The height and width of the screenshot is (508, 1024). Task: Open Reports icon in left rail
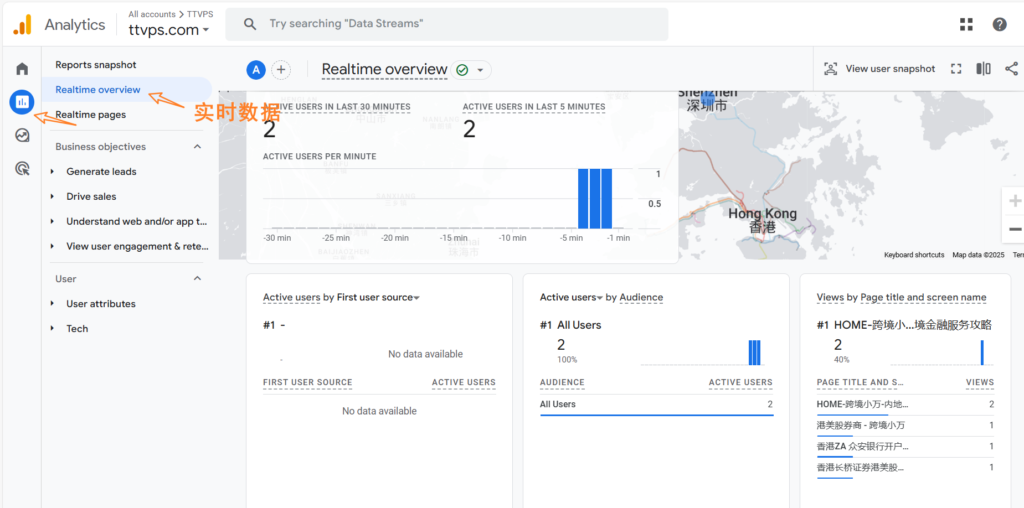(21, 102)
